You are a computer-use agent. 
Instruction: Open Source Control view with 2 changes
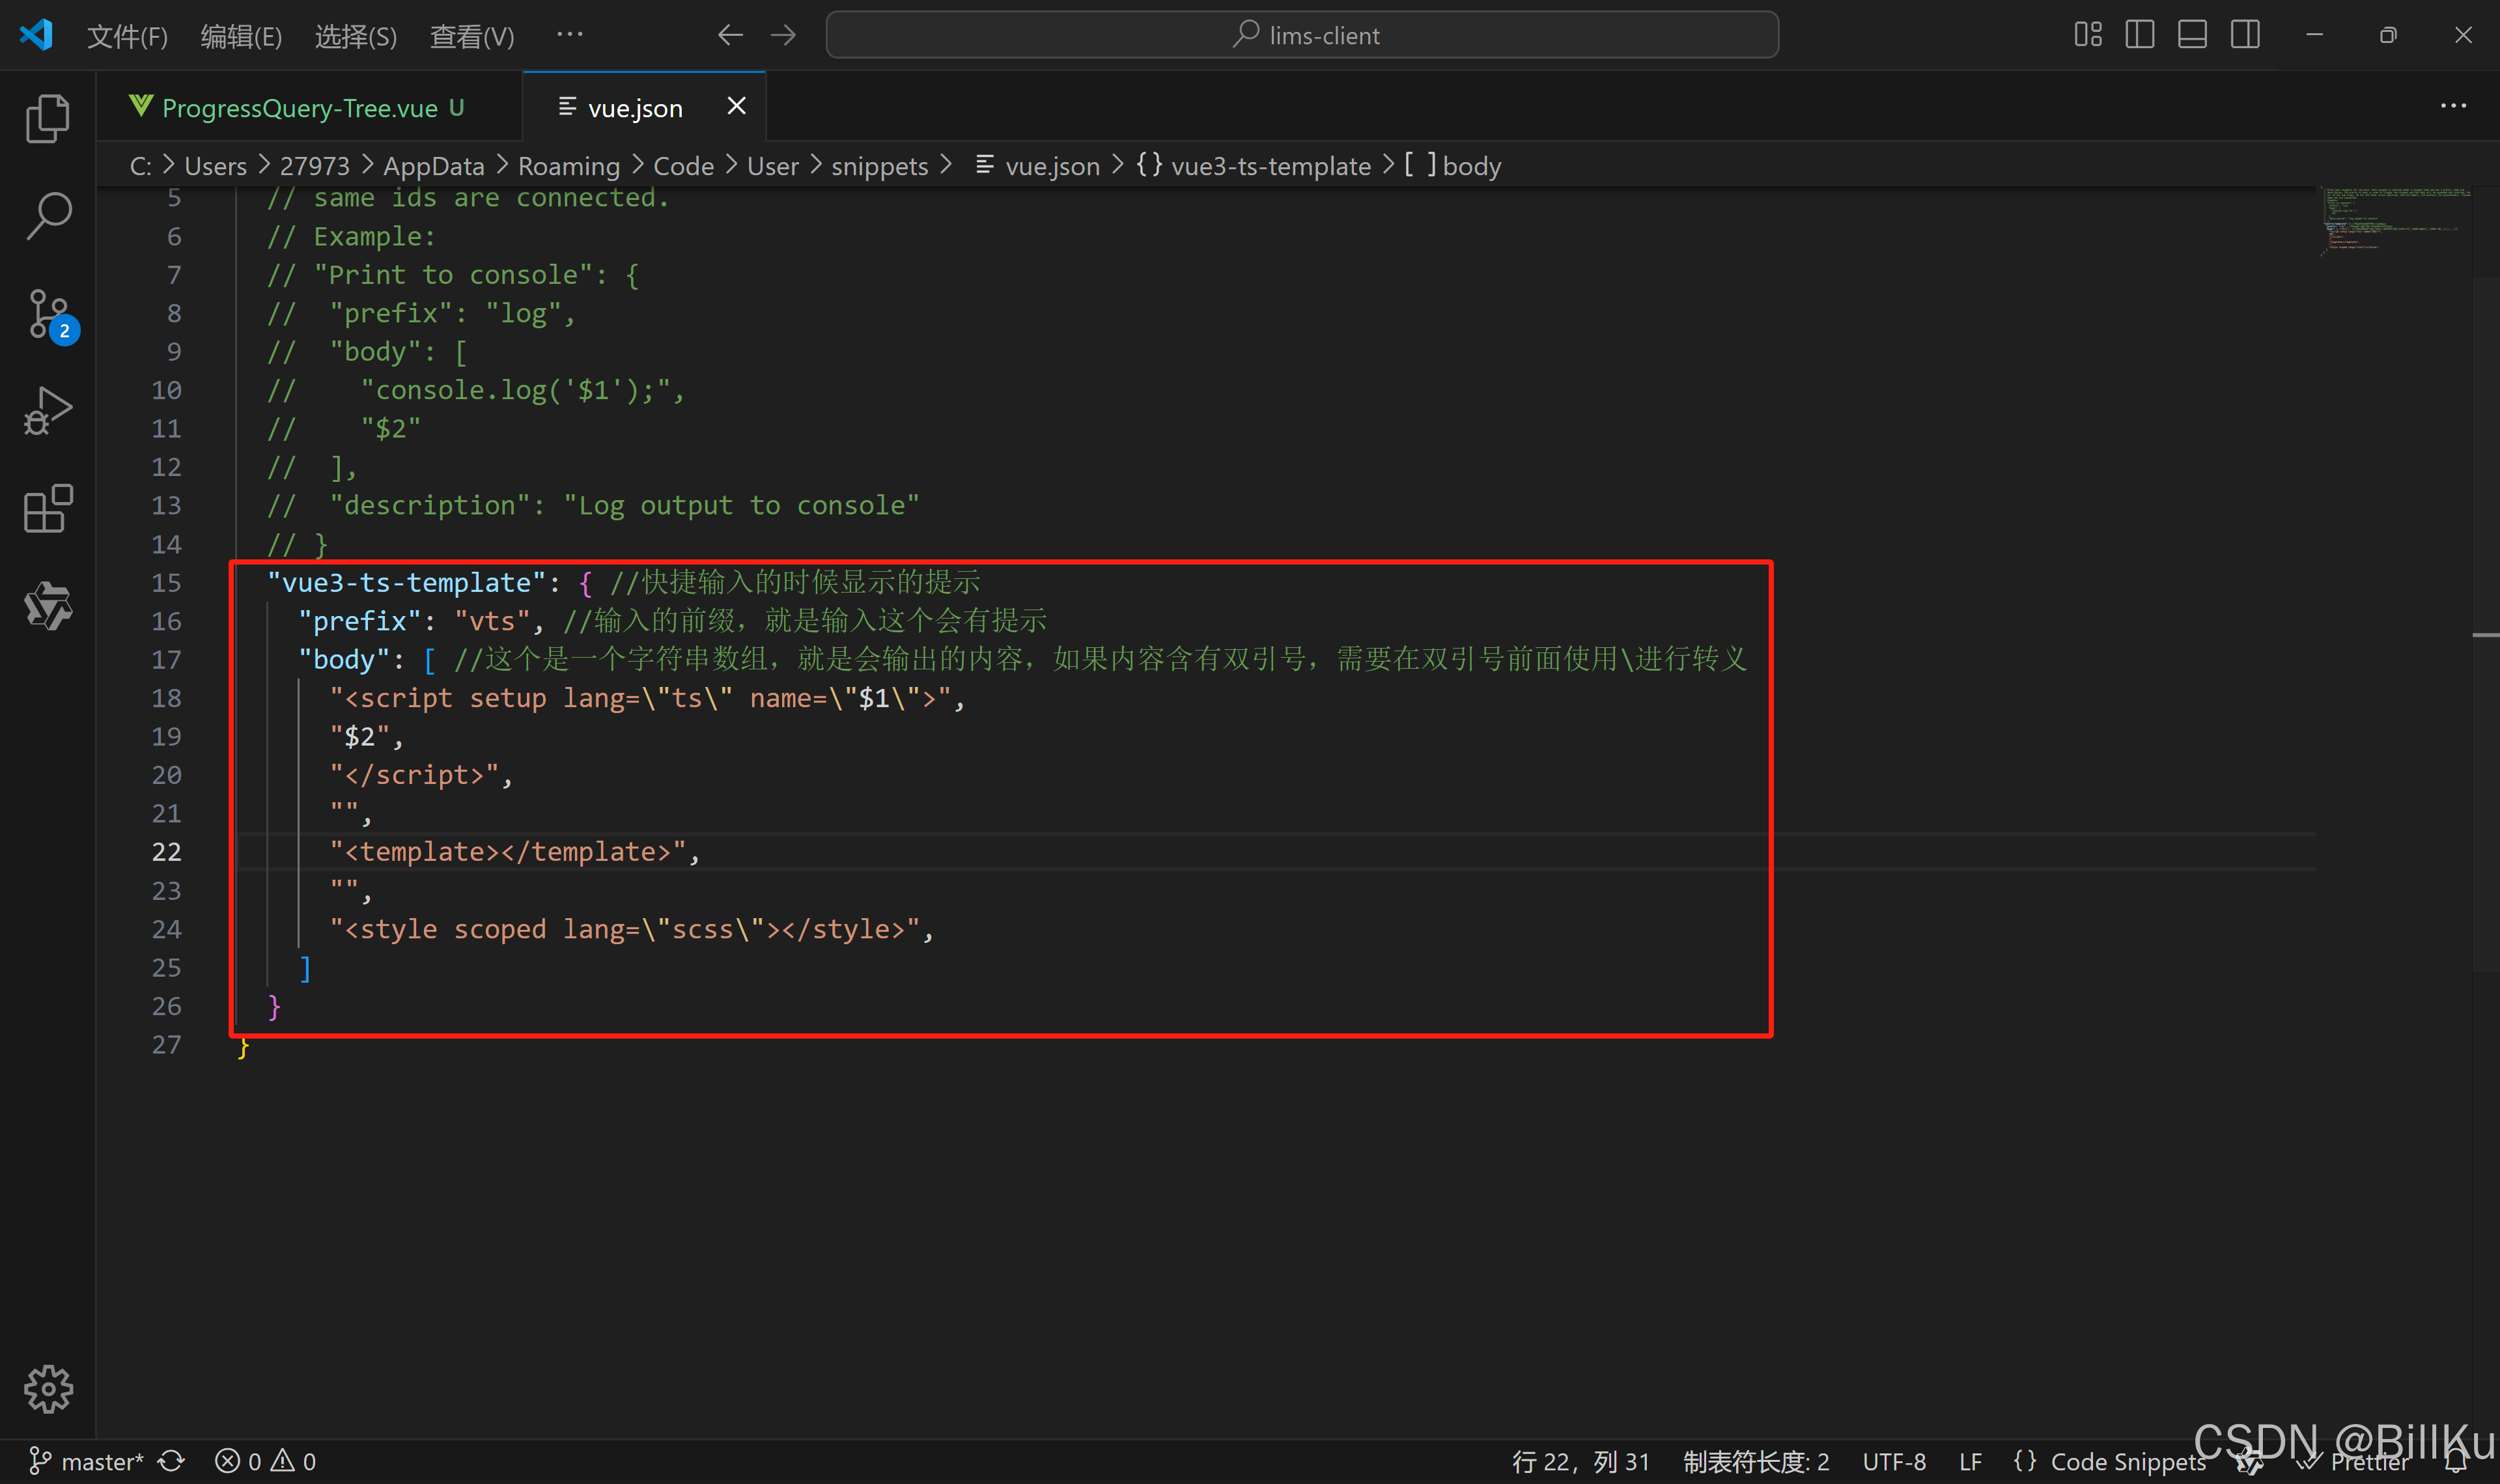47,314
